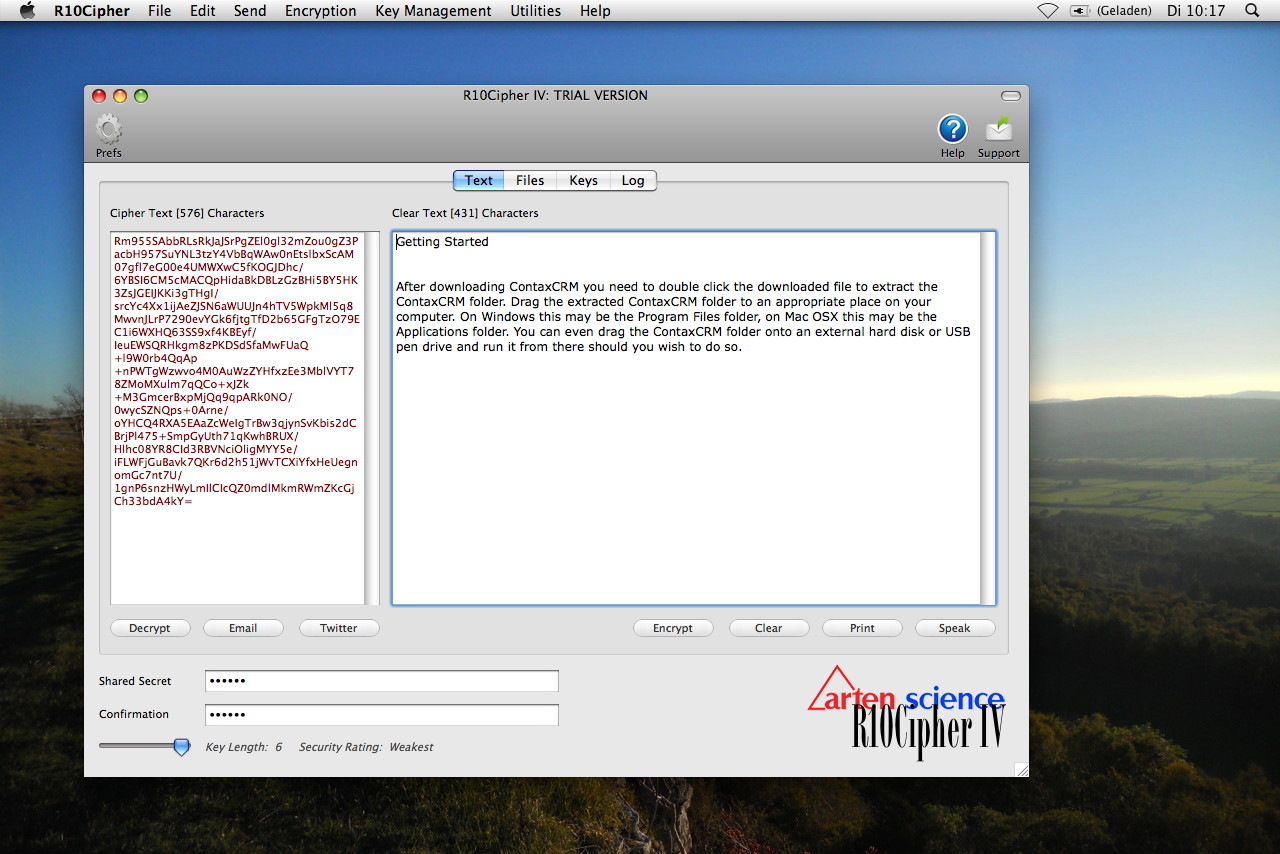
Task: Click inside the Clear Text area
Action: pyautogui.click(x=686, y=418)
